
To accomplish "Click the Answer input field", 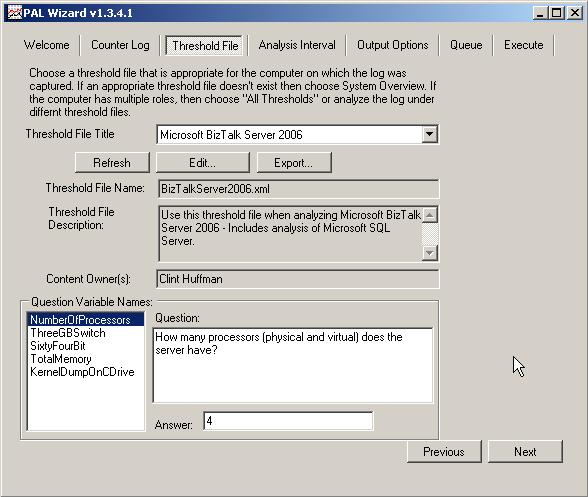I will point(288,421).
